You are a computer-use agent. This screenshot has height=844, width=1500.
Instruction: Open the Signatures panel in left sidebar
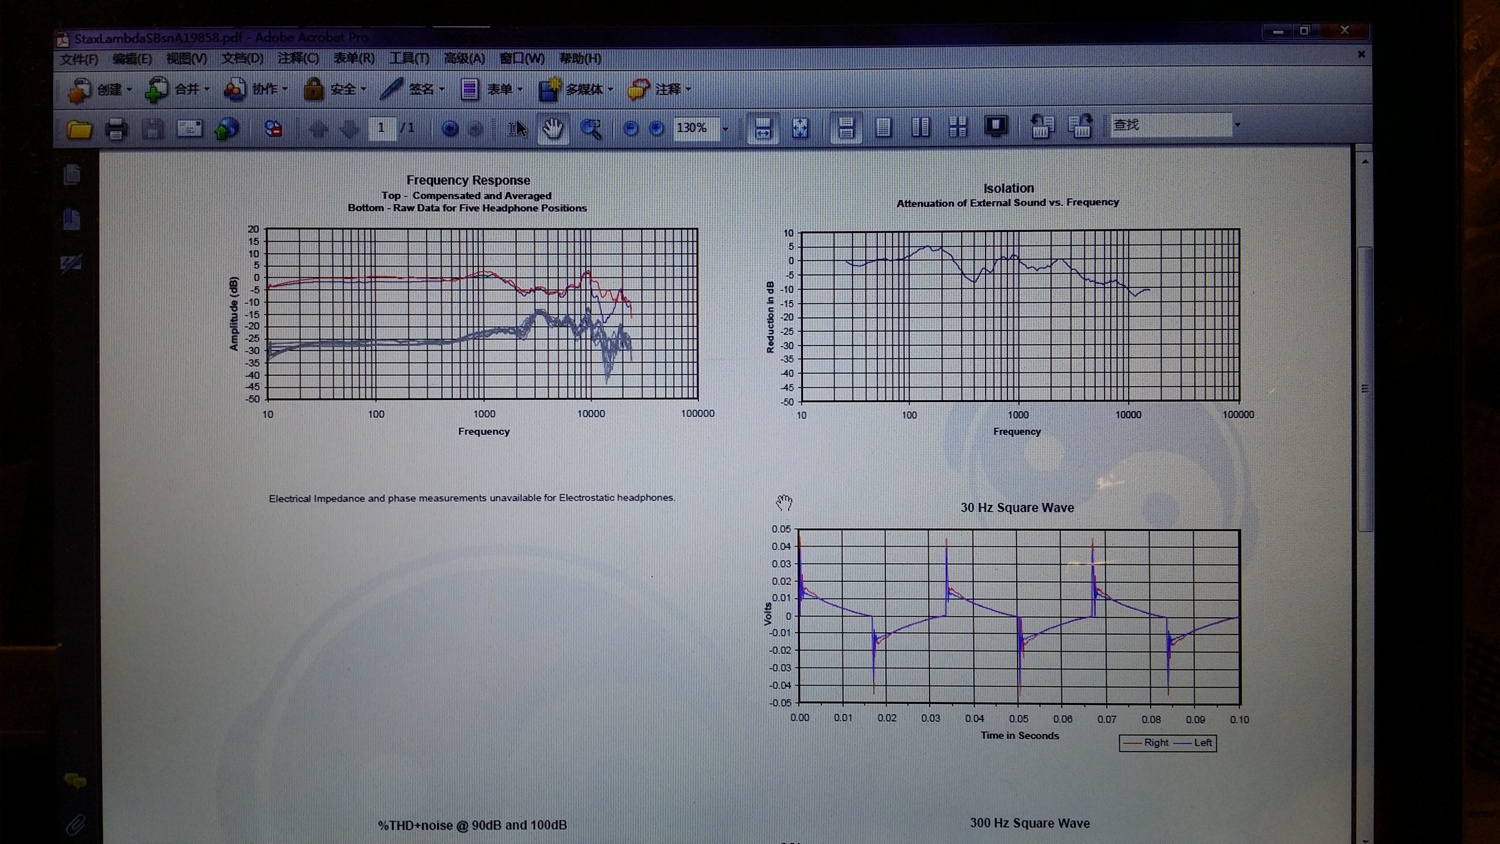(x=71, y=263)
